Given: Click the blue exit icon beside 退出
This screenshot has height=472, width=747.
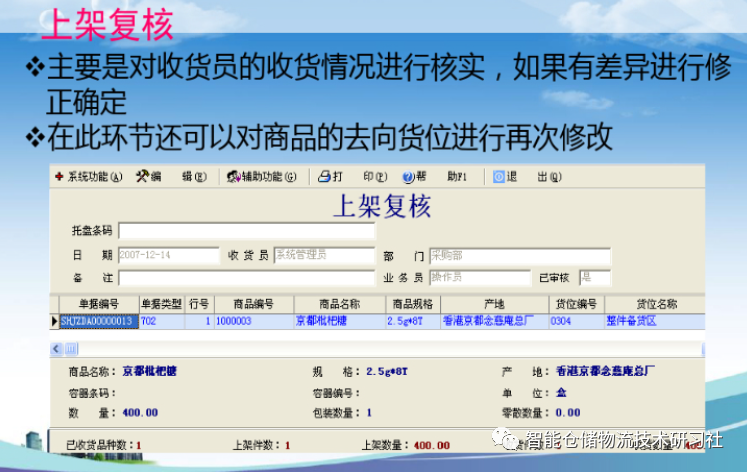Looking at the screenshot, I should (x=499, y=177).
